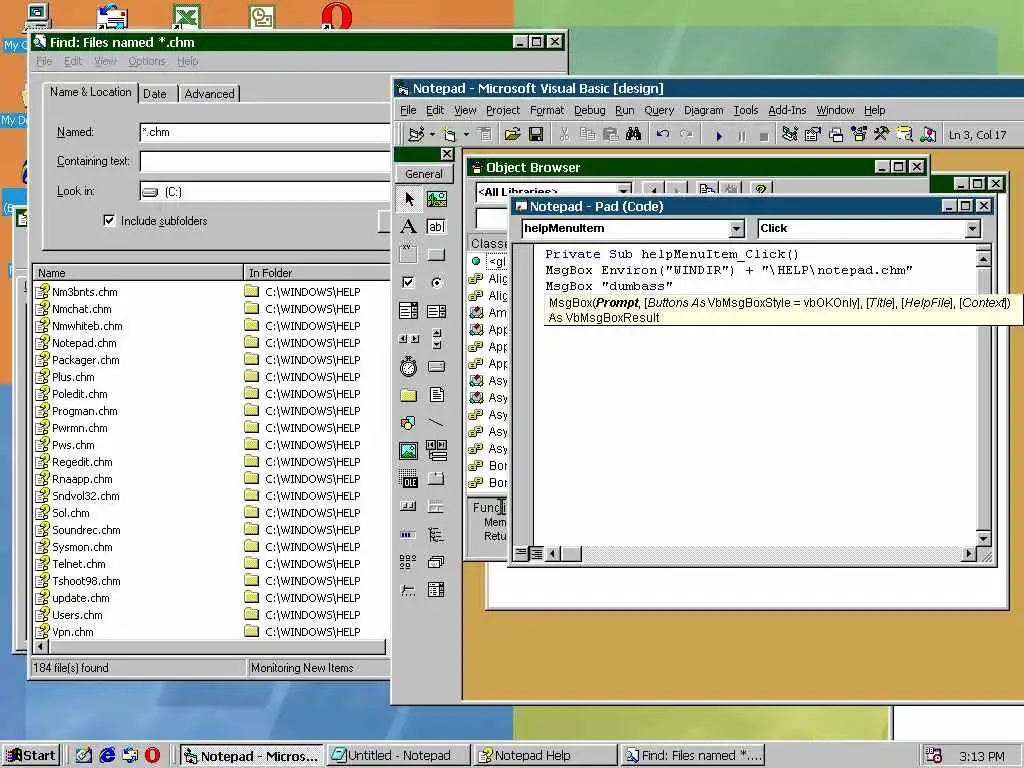
Task: Click the Containing text input field
Action: point(265,161)
